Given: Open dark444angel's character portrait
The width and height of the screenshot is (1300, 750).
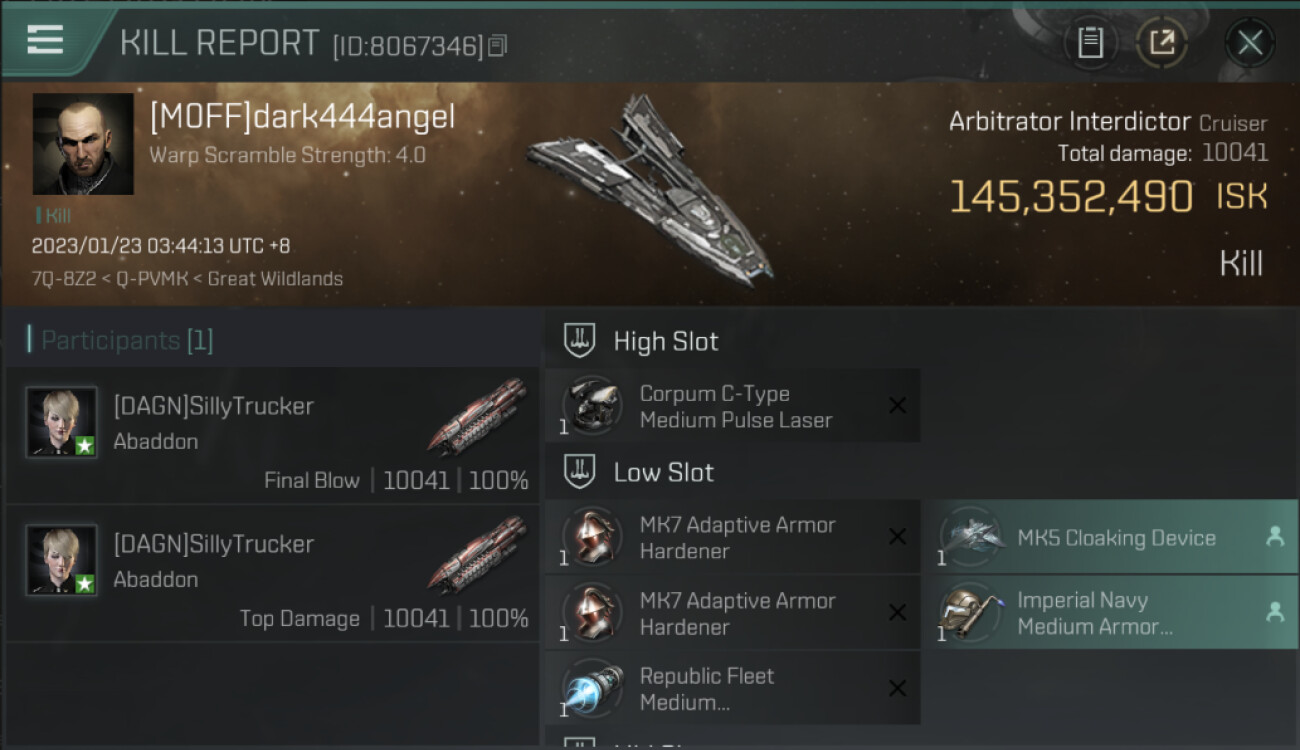Looking at the screenshot, I should coord(83,144).
